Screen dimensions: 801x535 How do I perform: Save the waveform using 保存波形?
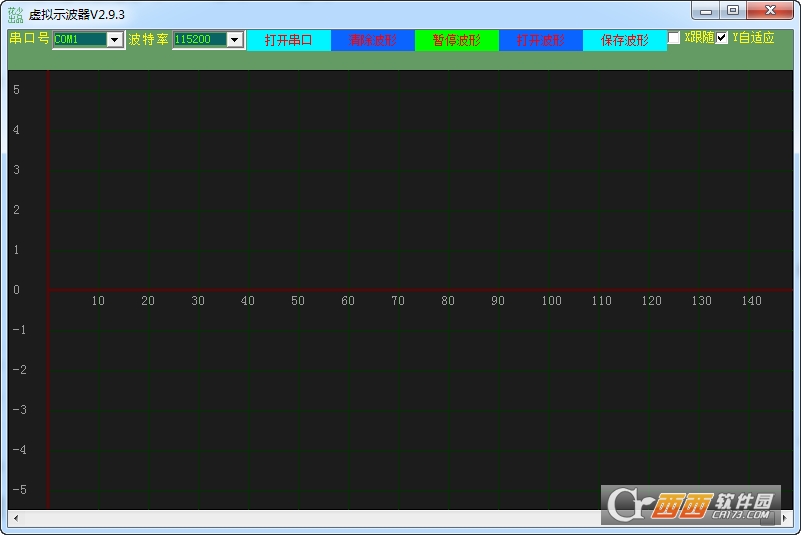[x=625, y=40]
